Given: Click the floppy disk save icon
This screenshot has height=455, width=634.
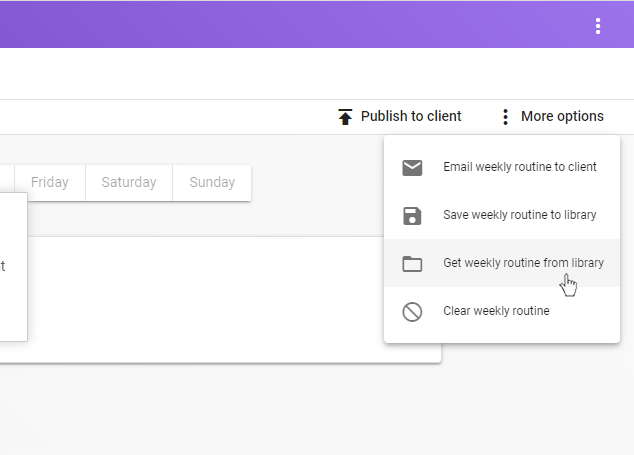Looking at the screenshot, I should (x=412, y=215).
